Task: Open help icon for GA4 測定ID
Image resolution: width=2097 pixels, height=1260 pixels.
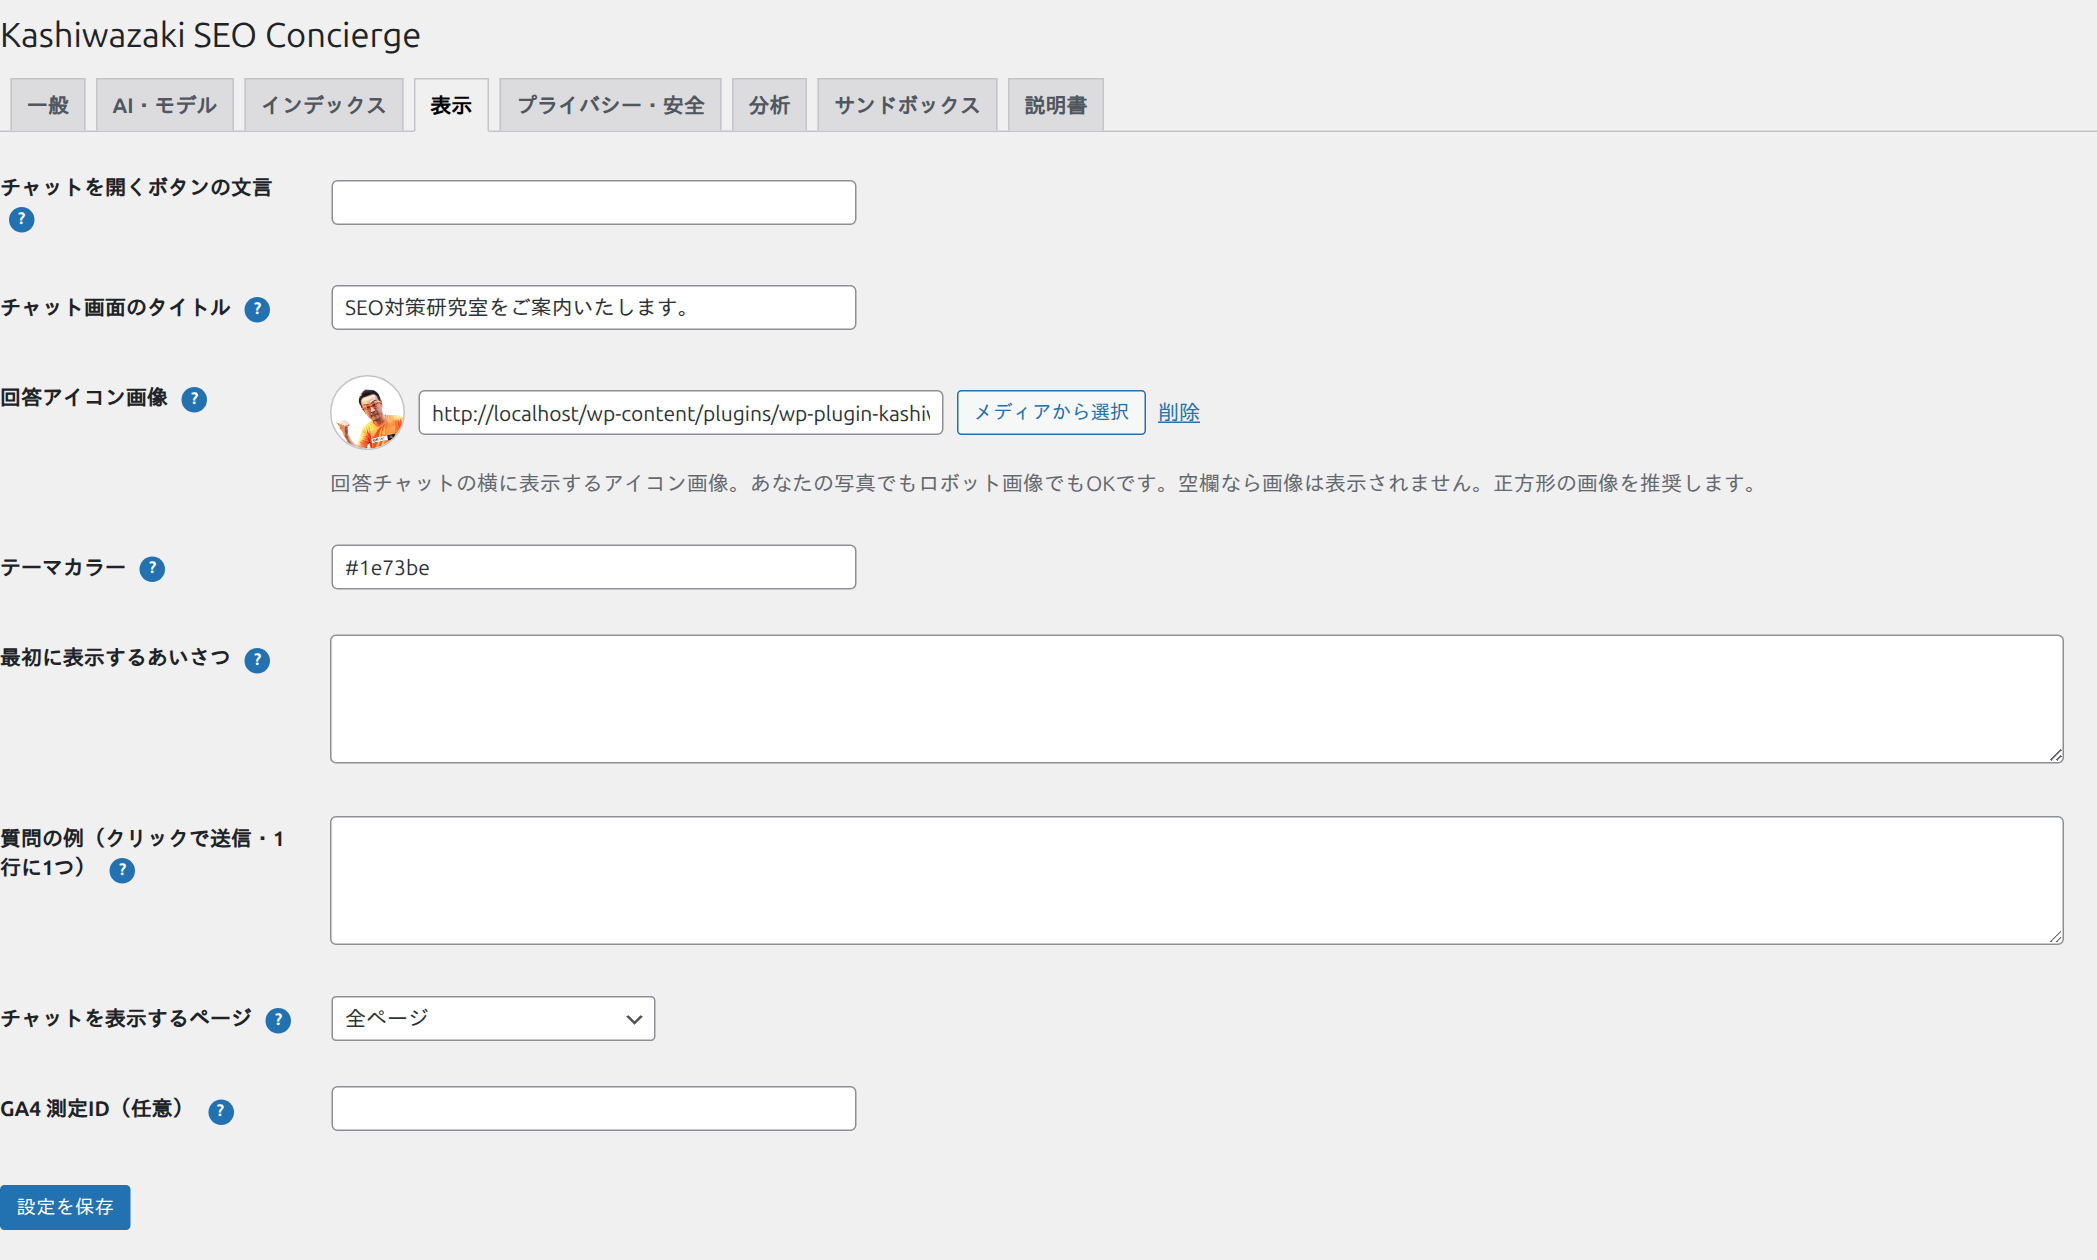Action: [x=221, y=1112]
